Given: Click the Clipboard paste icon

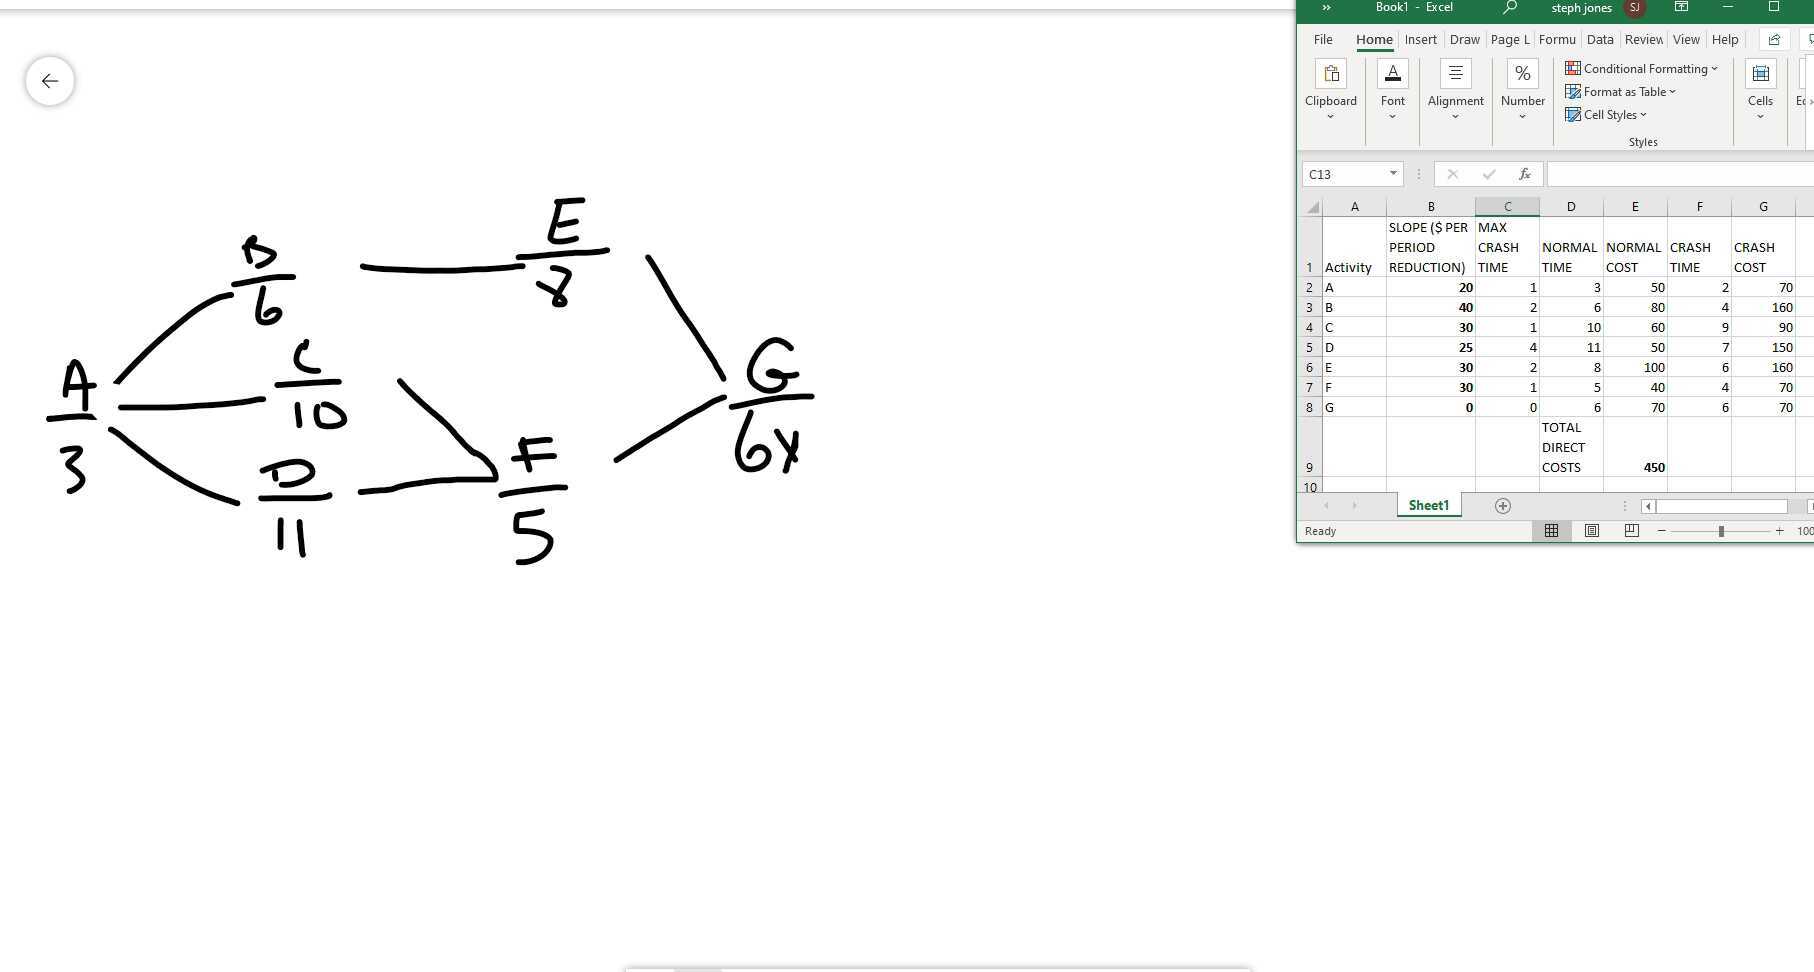Looking at the screenshot, I should click(1331, 74).
